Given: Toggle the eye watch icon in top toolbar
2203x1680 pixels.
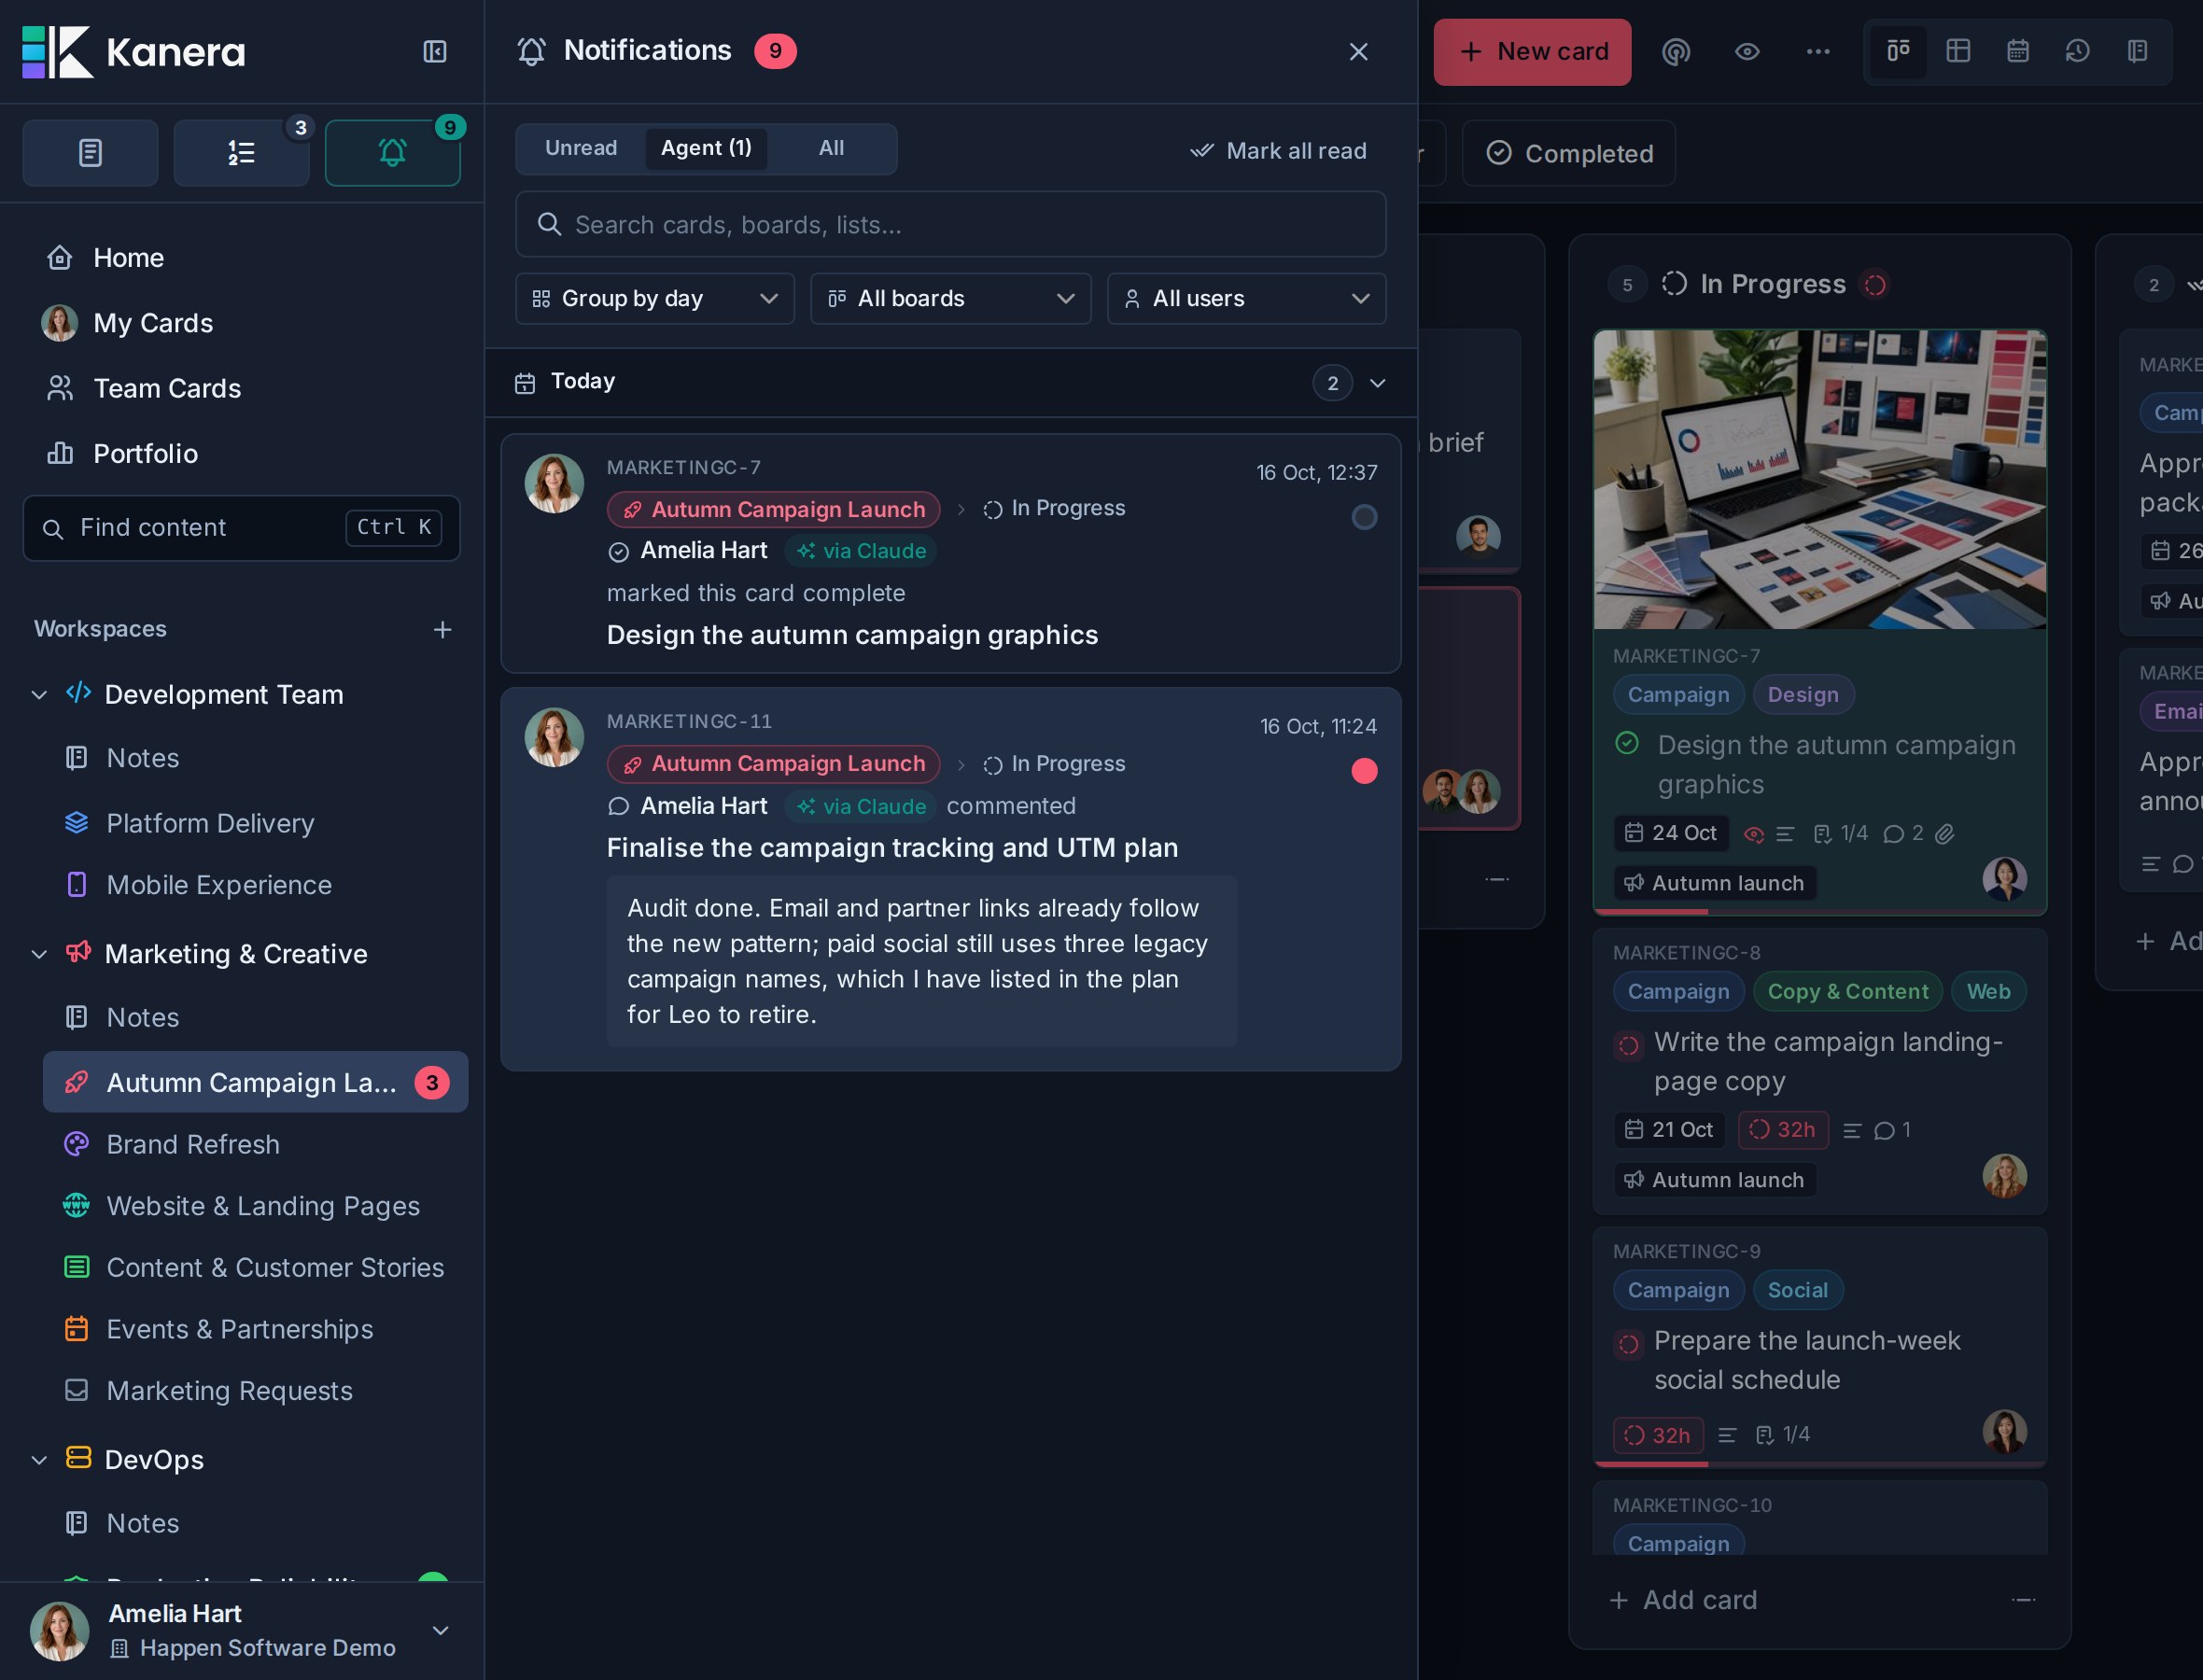Looking at the screenshot, I should (1747, 51).
